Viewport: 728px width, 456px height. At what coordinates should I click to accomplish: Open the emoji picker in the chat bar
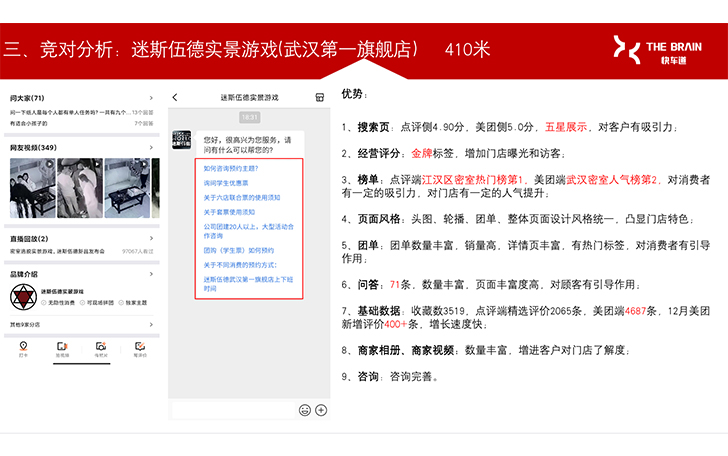point(305,410)
